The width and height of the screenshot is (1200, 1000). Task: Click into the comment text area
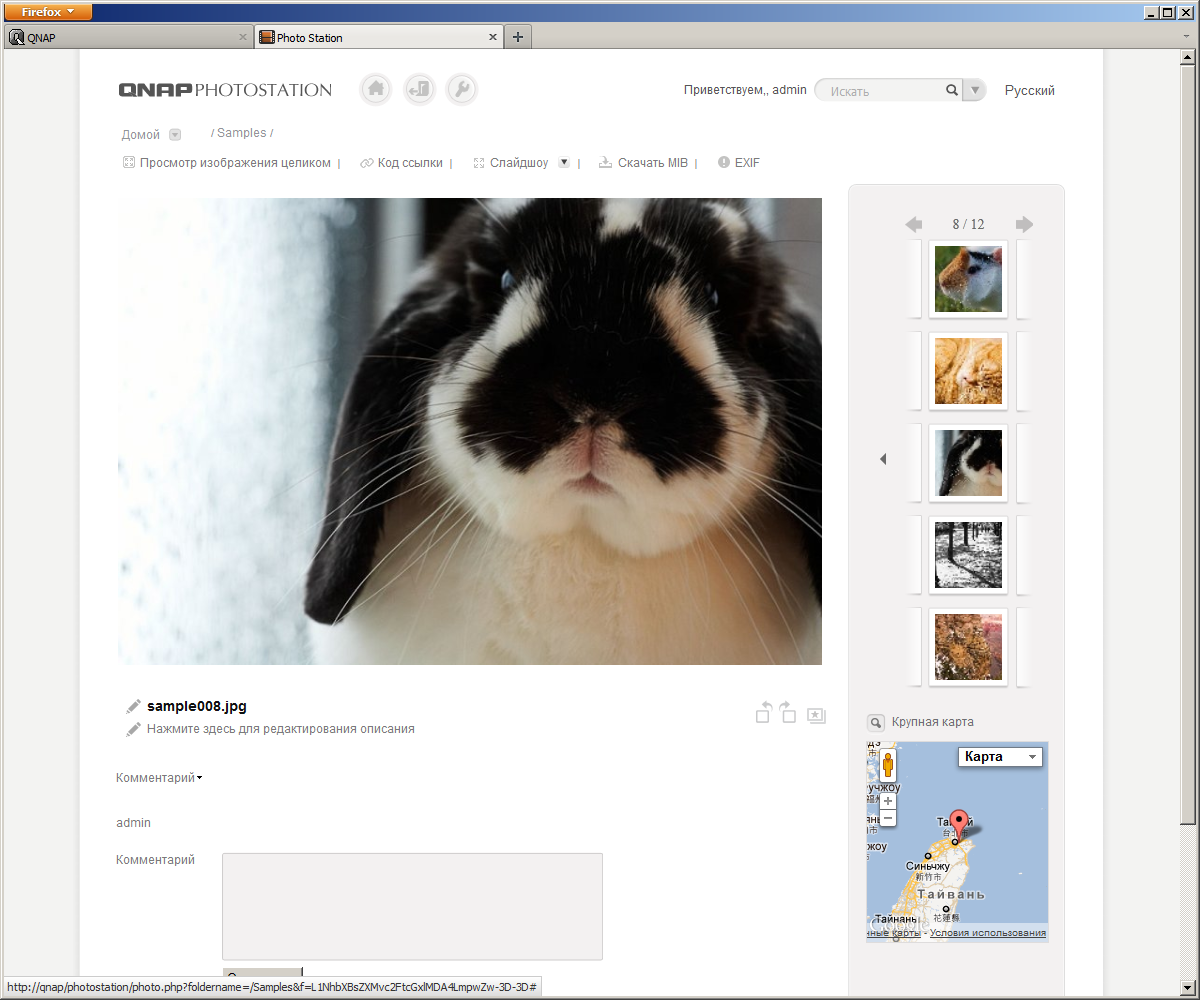tap(412, 906)
